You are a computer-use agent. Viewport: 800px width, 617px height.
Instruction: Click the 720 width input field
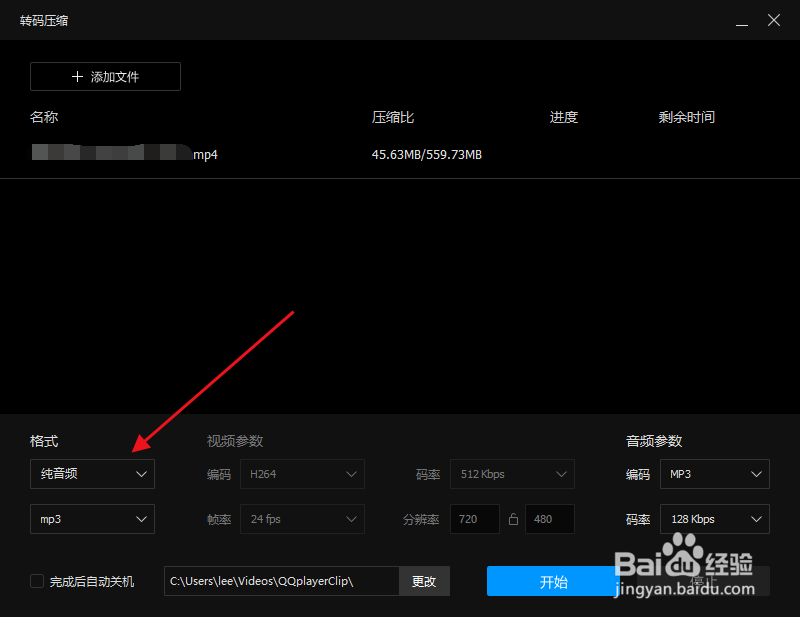point(474,519)
